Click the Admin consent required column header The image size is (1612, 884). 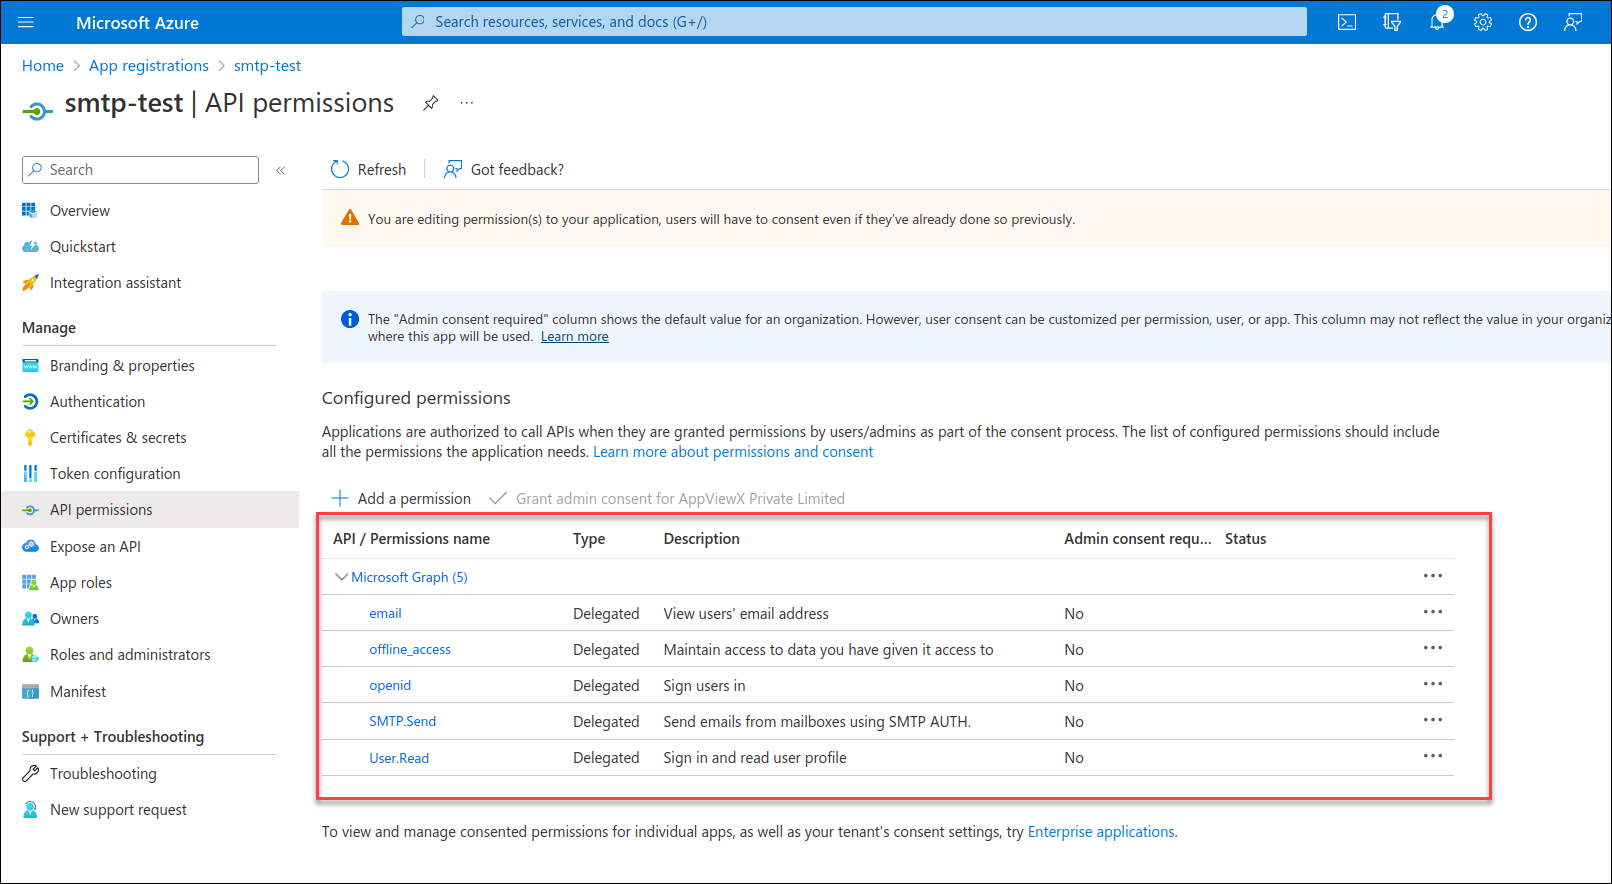(x=1137, y=538)
